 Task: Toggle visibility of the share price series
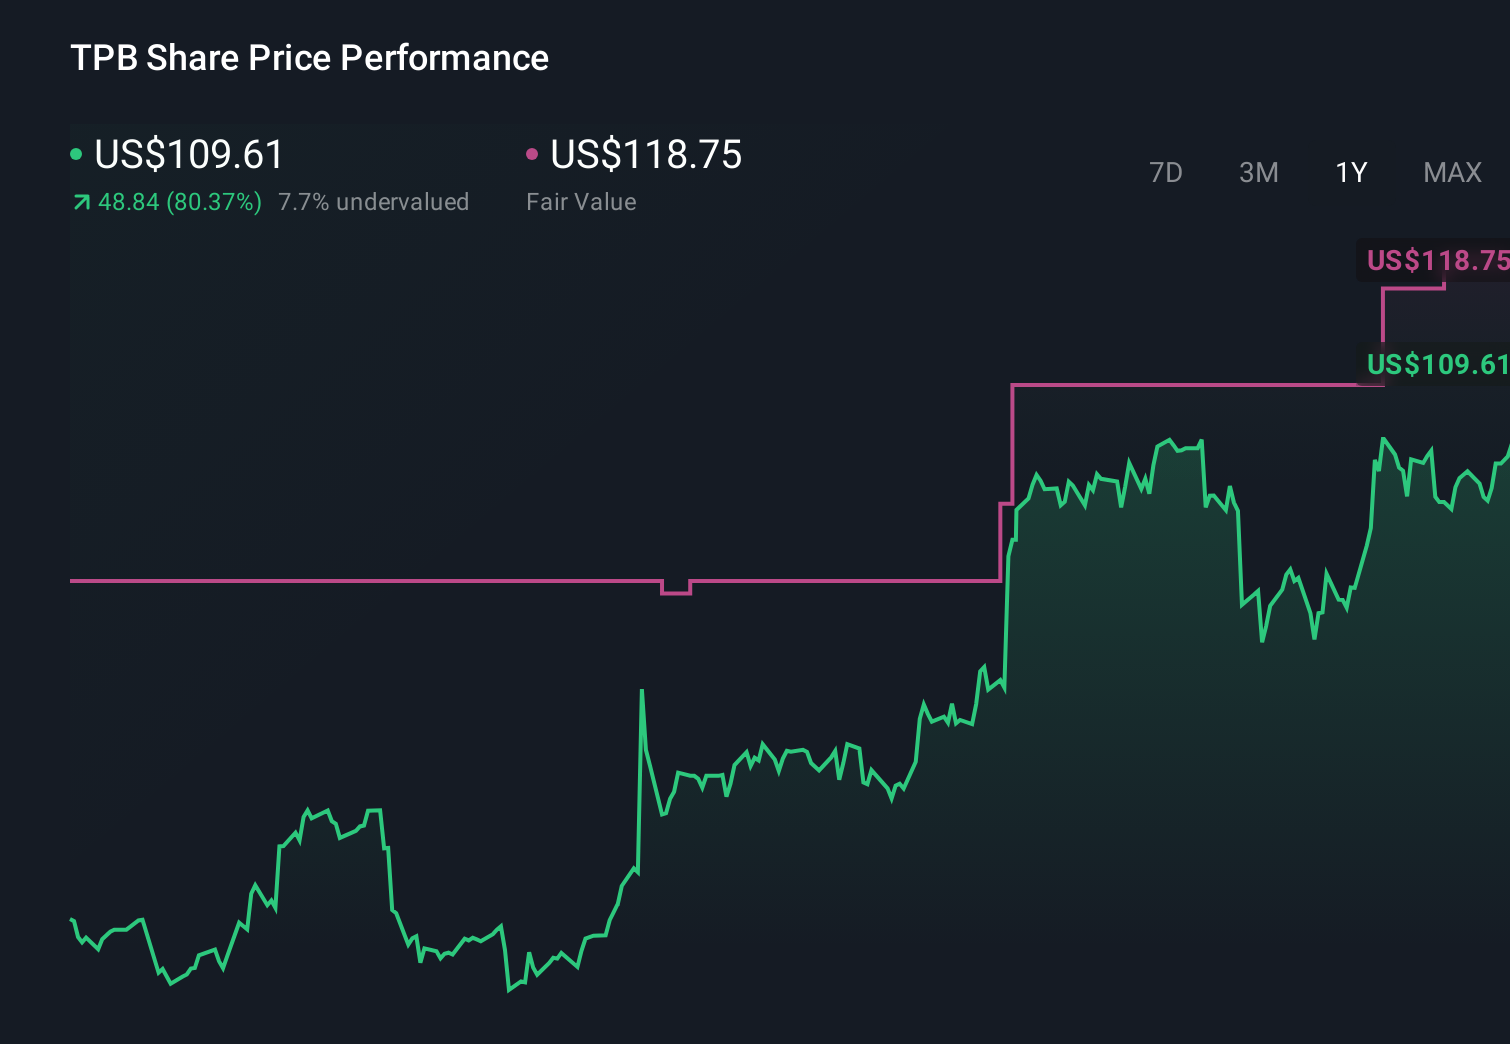point(76,153)
